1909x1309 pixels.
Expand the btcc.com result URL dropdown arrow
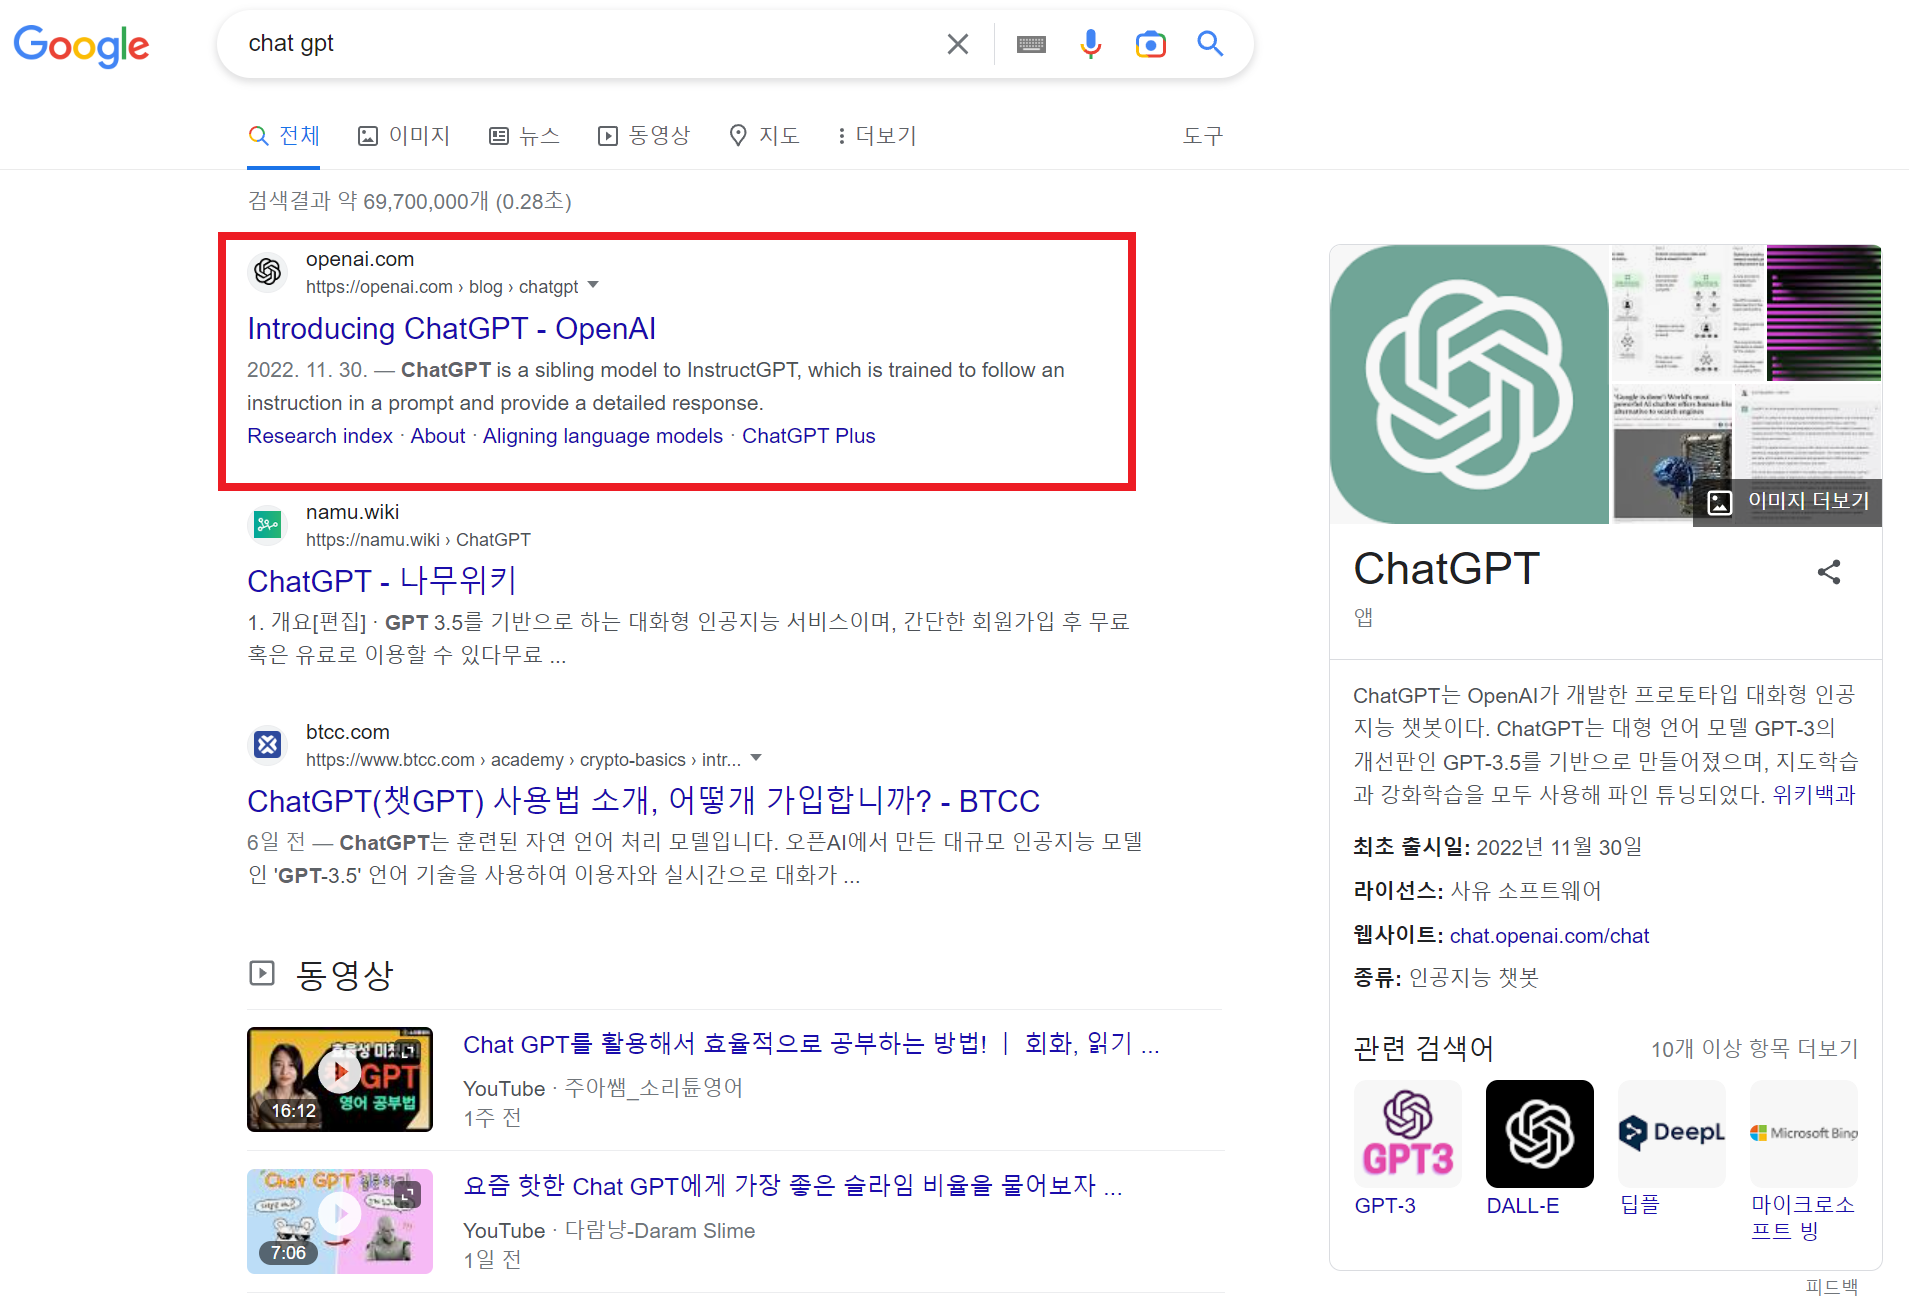point(756,759)
